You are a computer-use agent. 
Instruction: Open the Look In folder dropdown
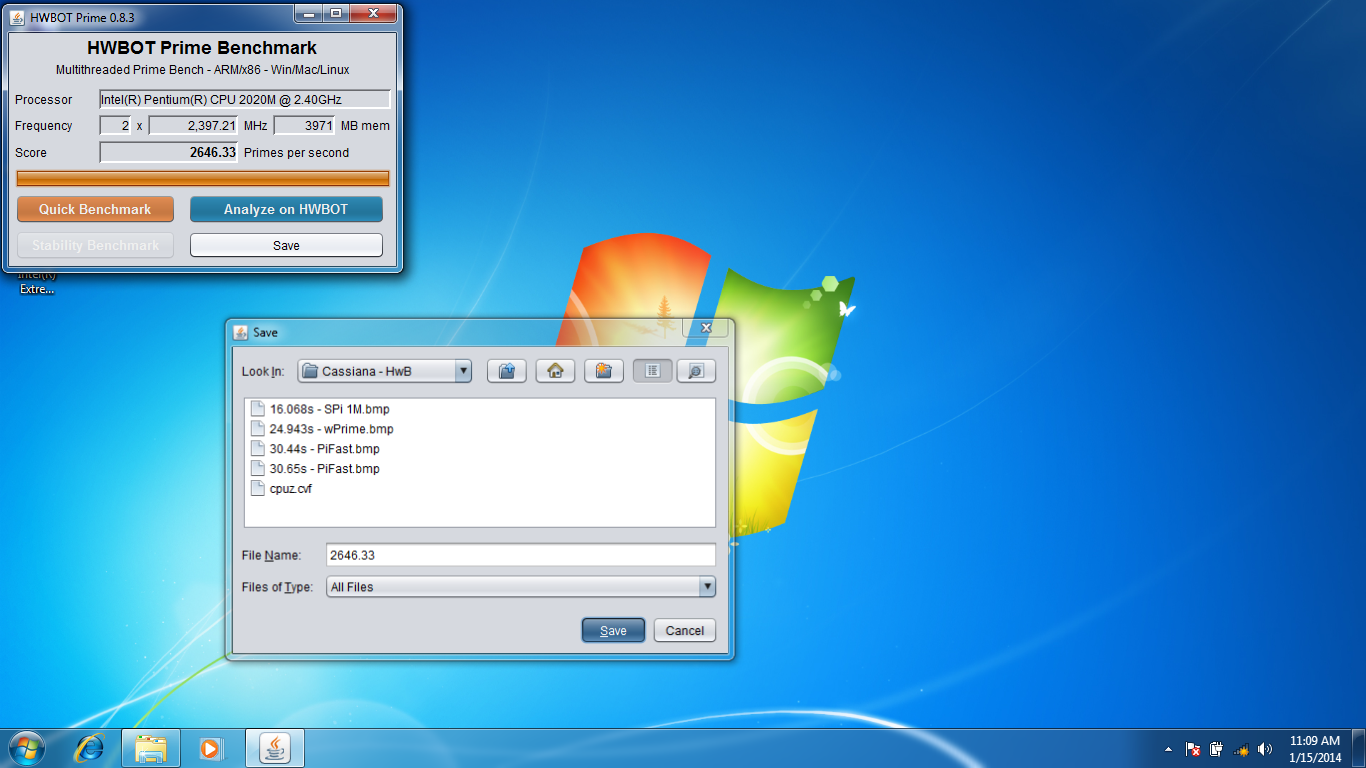click(463, 371)
